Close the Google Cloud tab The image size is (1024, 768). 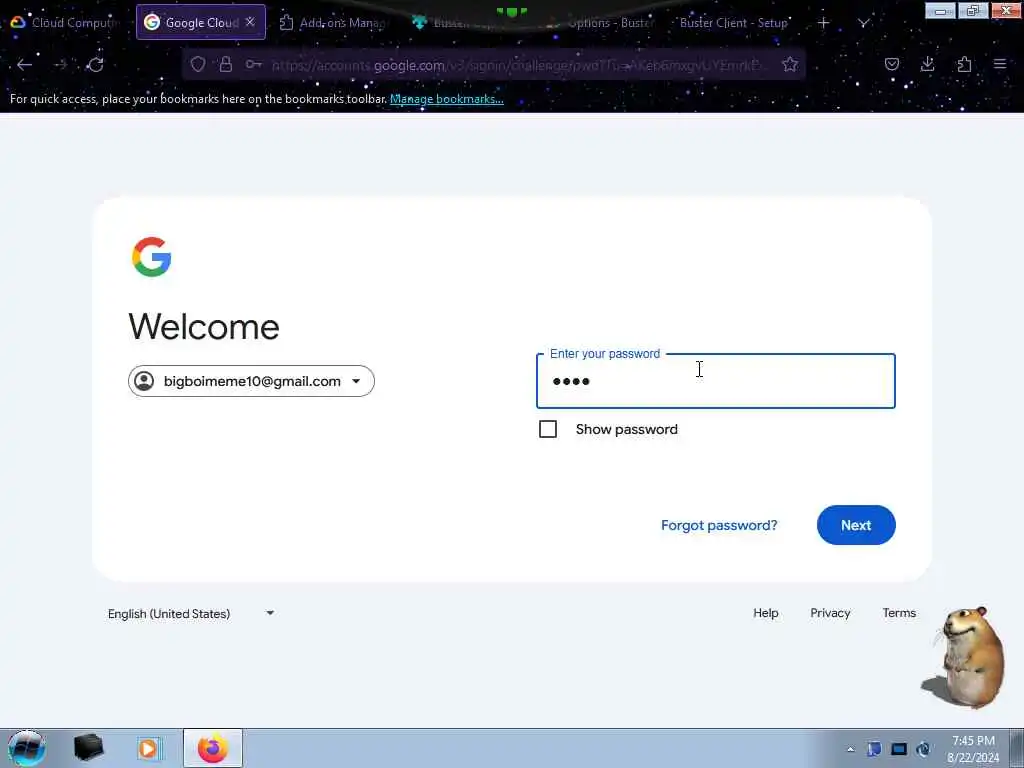[x=250, y=22]
